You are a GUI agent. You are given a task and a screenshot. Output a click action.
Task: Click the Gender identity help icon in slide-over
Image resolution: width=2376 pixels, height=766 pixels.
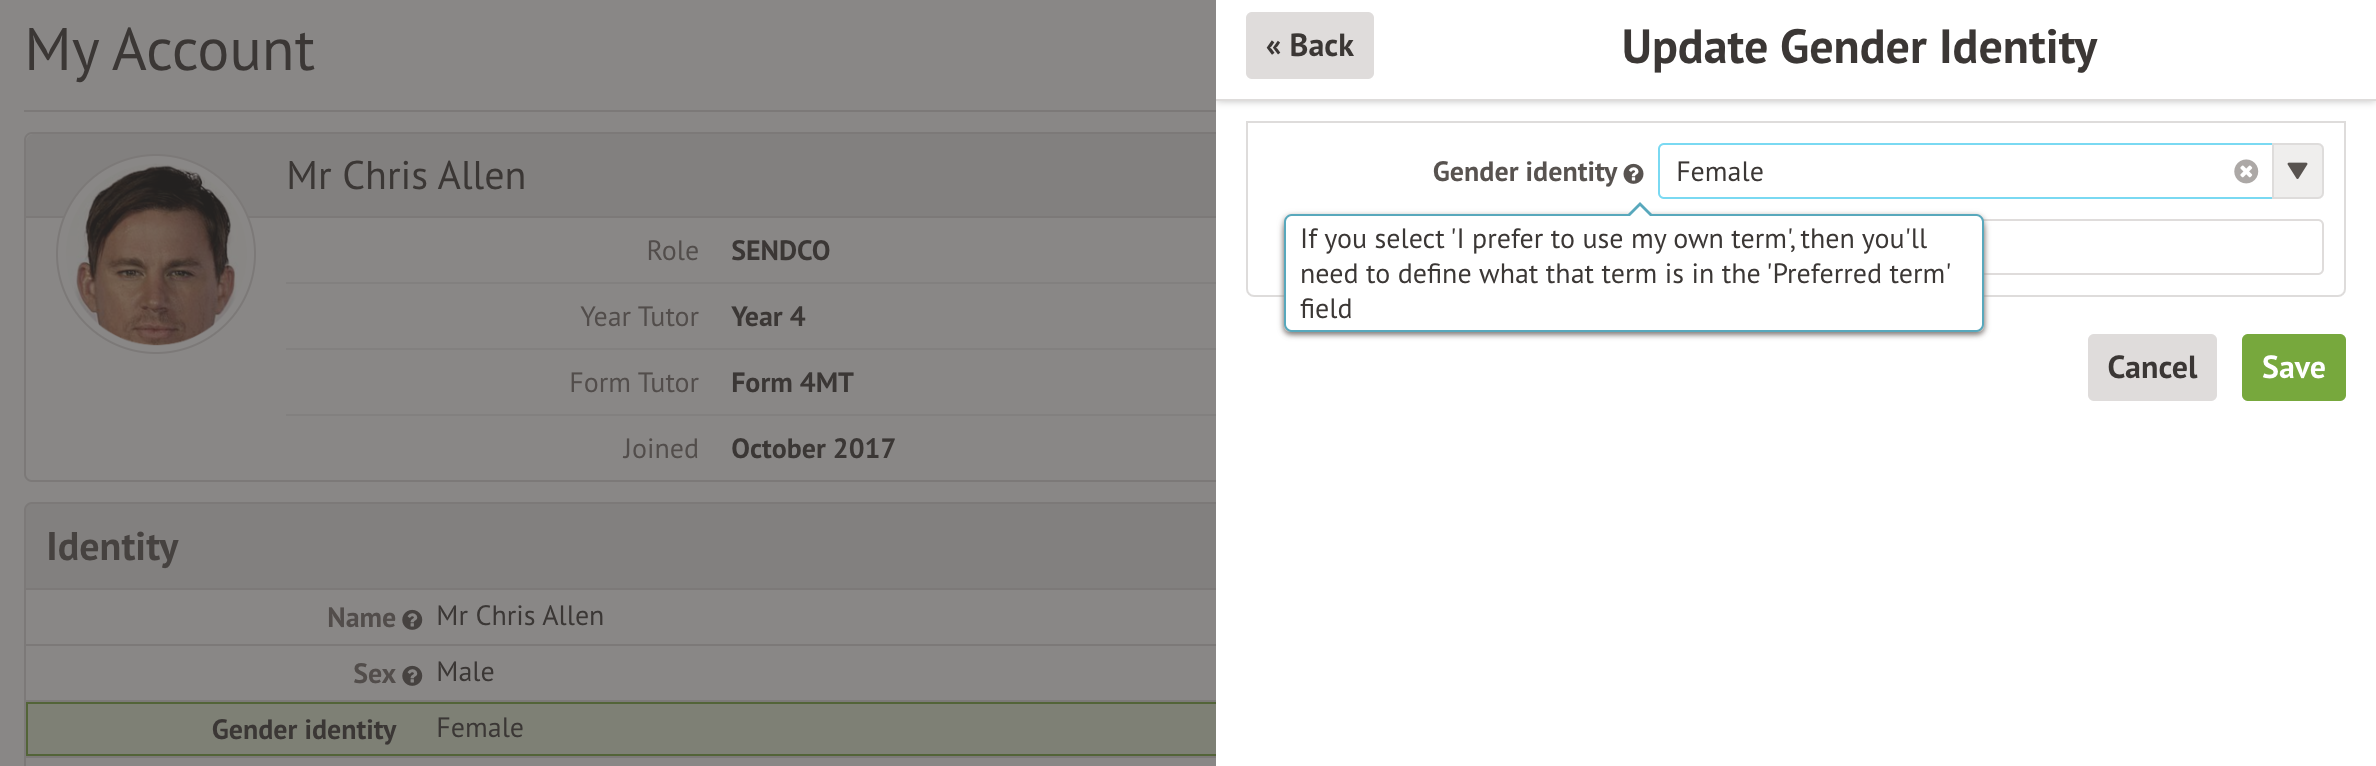click(1633, 174)
